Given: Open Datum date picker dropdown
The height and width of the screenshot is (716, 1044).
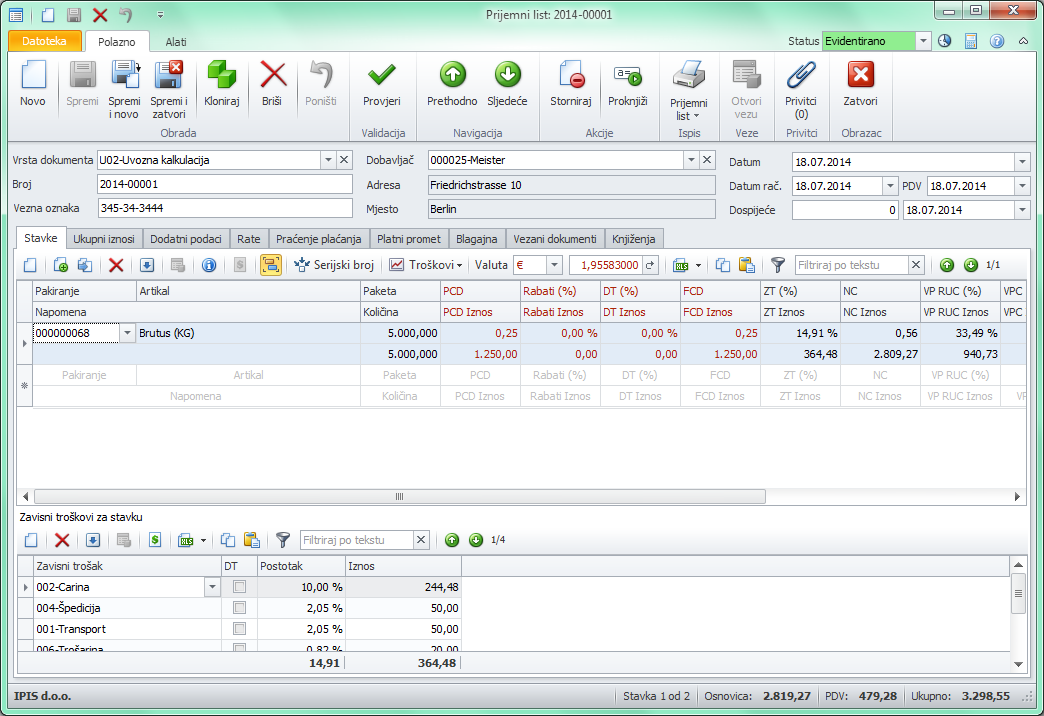Looking at the screenshot, I should 1022,162.
